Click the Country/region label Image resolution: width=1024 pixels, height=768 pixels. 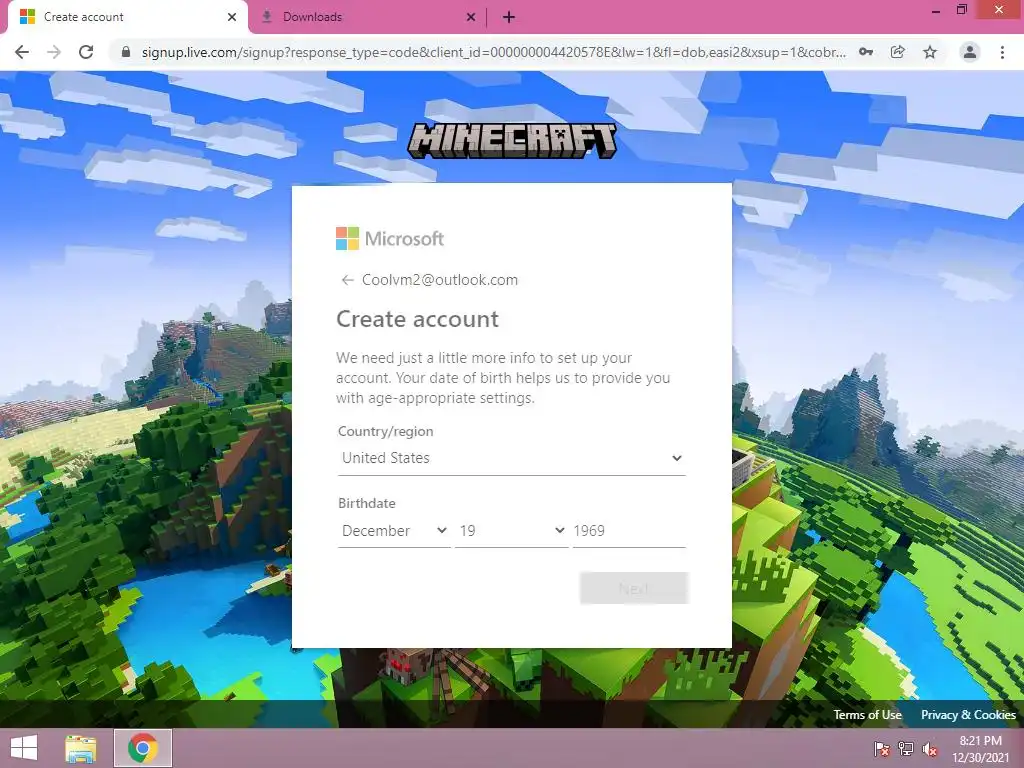tap(385, 432)
